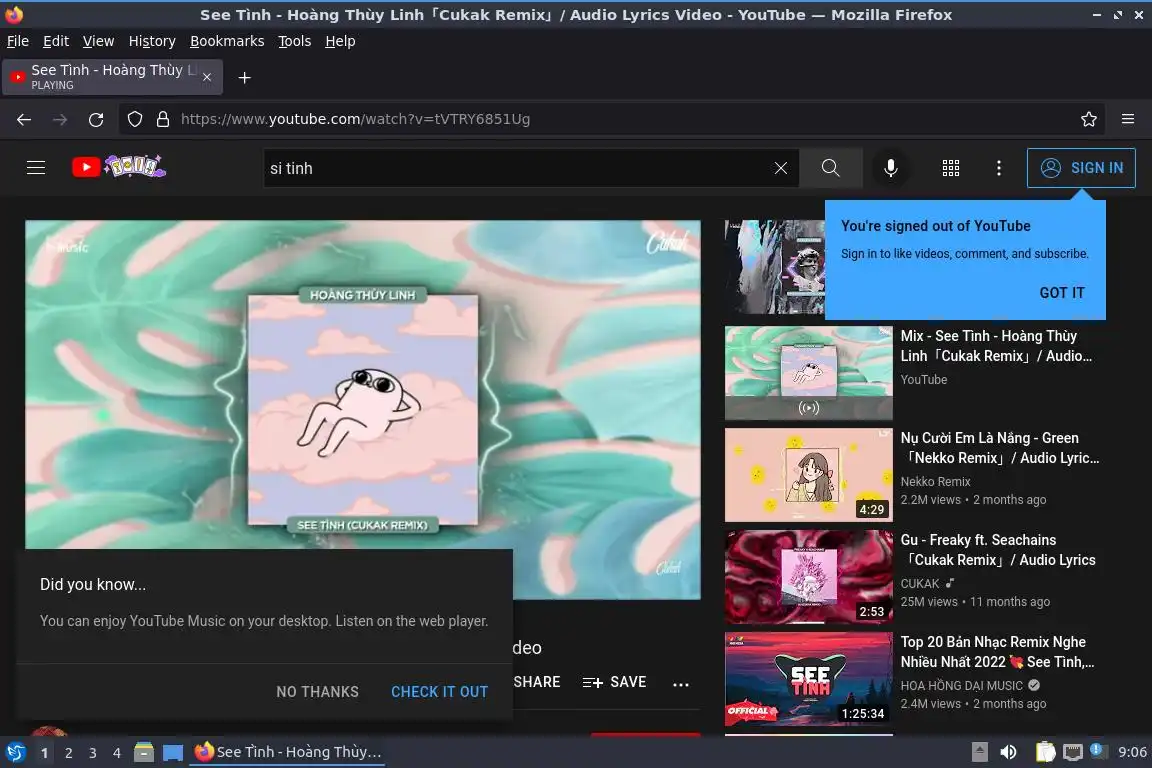Switch to workspace 2
1152x768 pixels.
pos(68,753)
